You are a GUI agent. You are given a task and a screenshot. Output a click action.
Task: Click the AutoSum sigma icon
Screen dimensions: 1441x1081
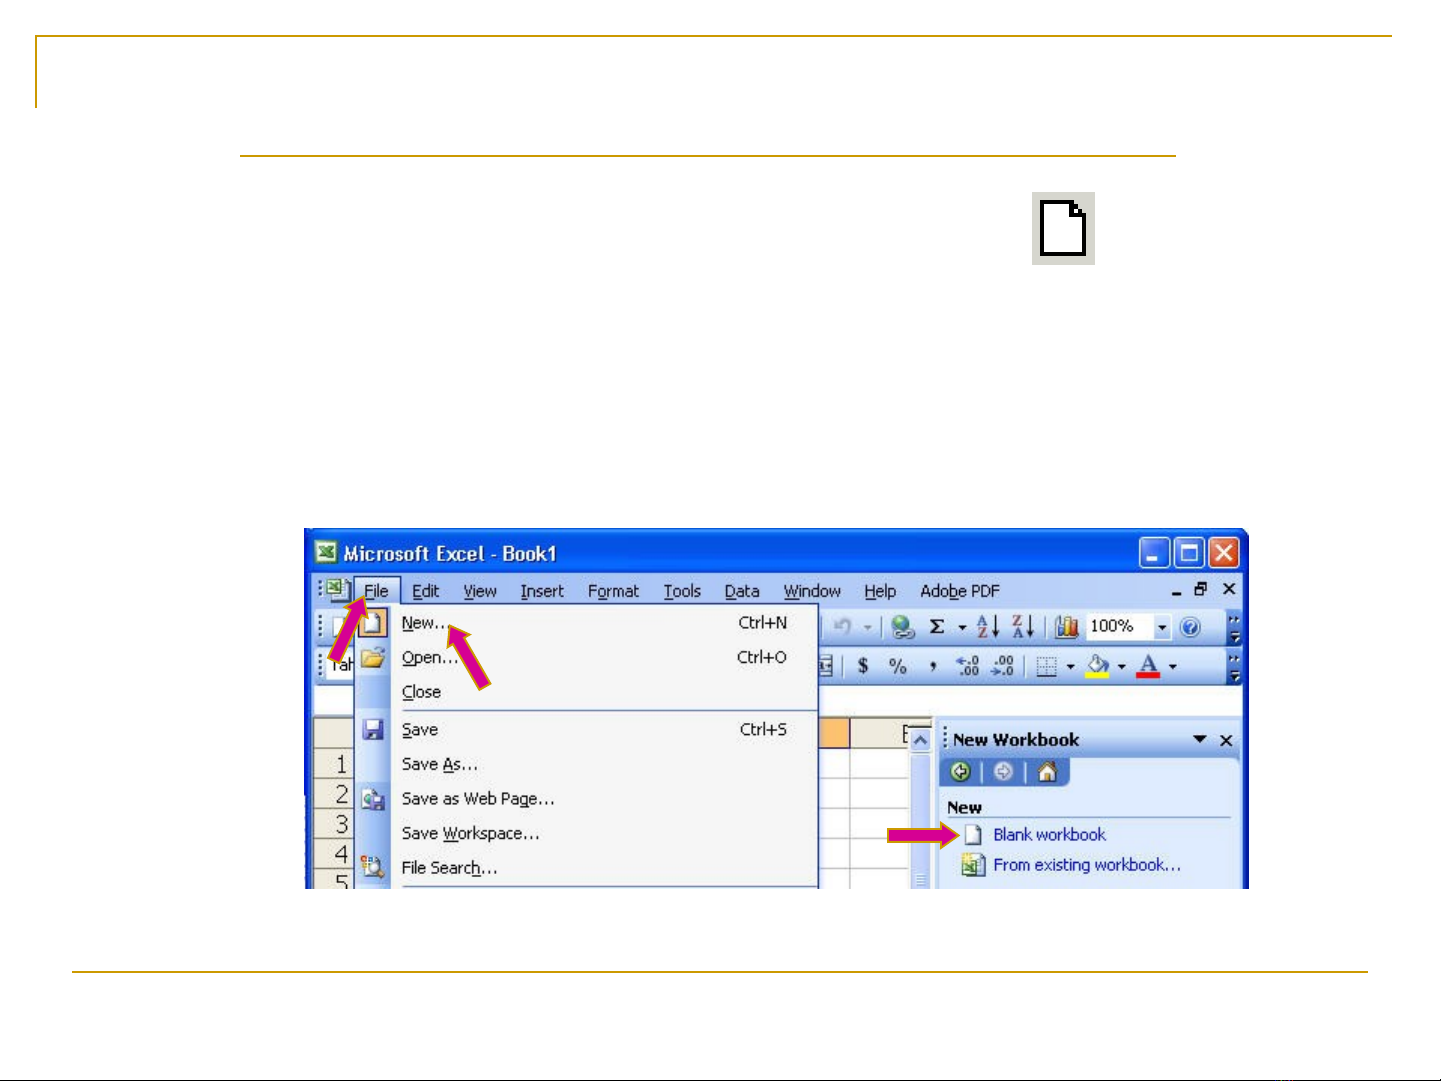[x=937, y=627]
